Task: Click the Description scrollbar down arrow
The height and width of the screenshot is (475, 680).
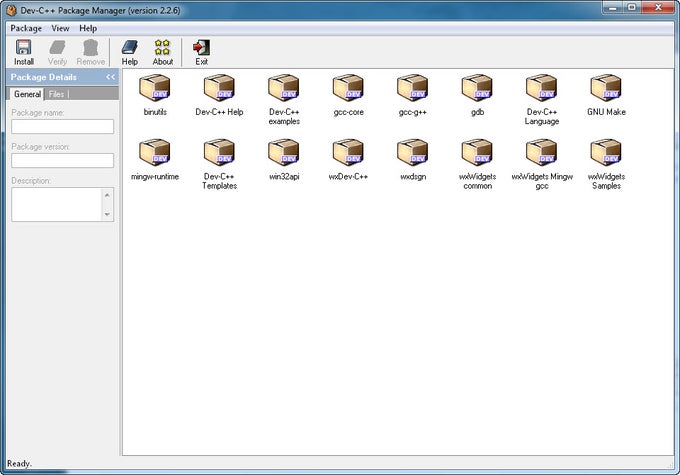Action: click(x=107, y=214)
